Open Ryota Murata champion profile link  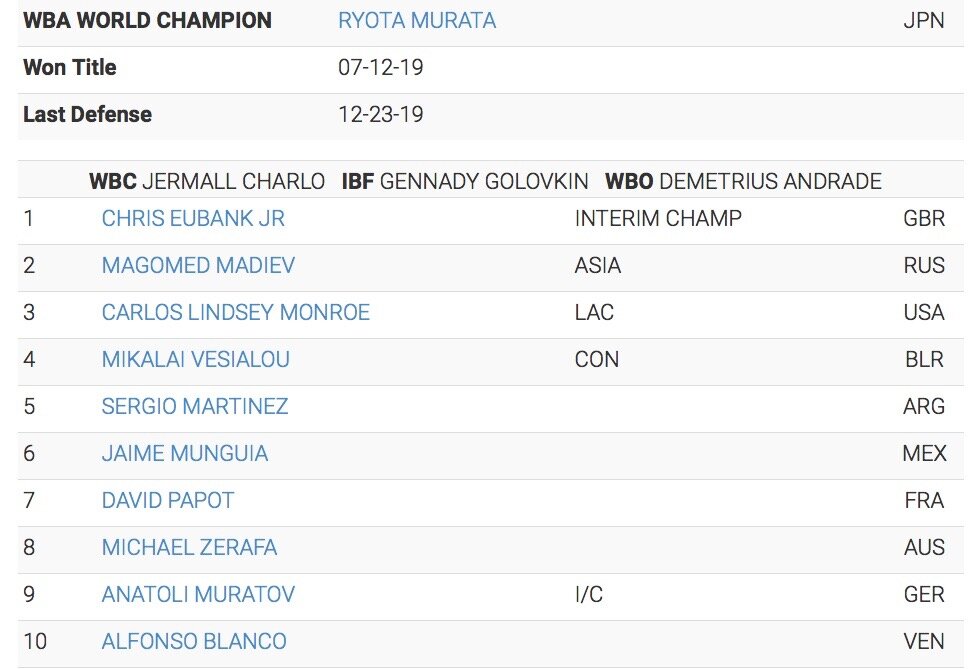[x=417, y=20]
